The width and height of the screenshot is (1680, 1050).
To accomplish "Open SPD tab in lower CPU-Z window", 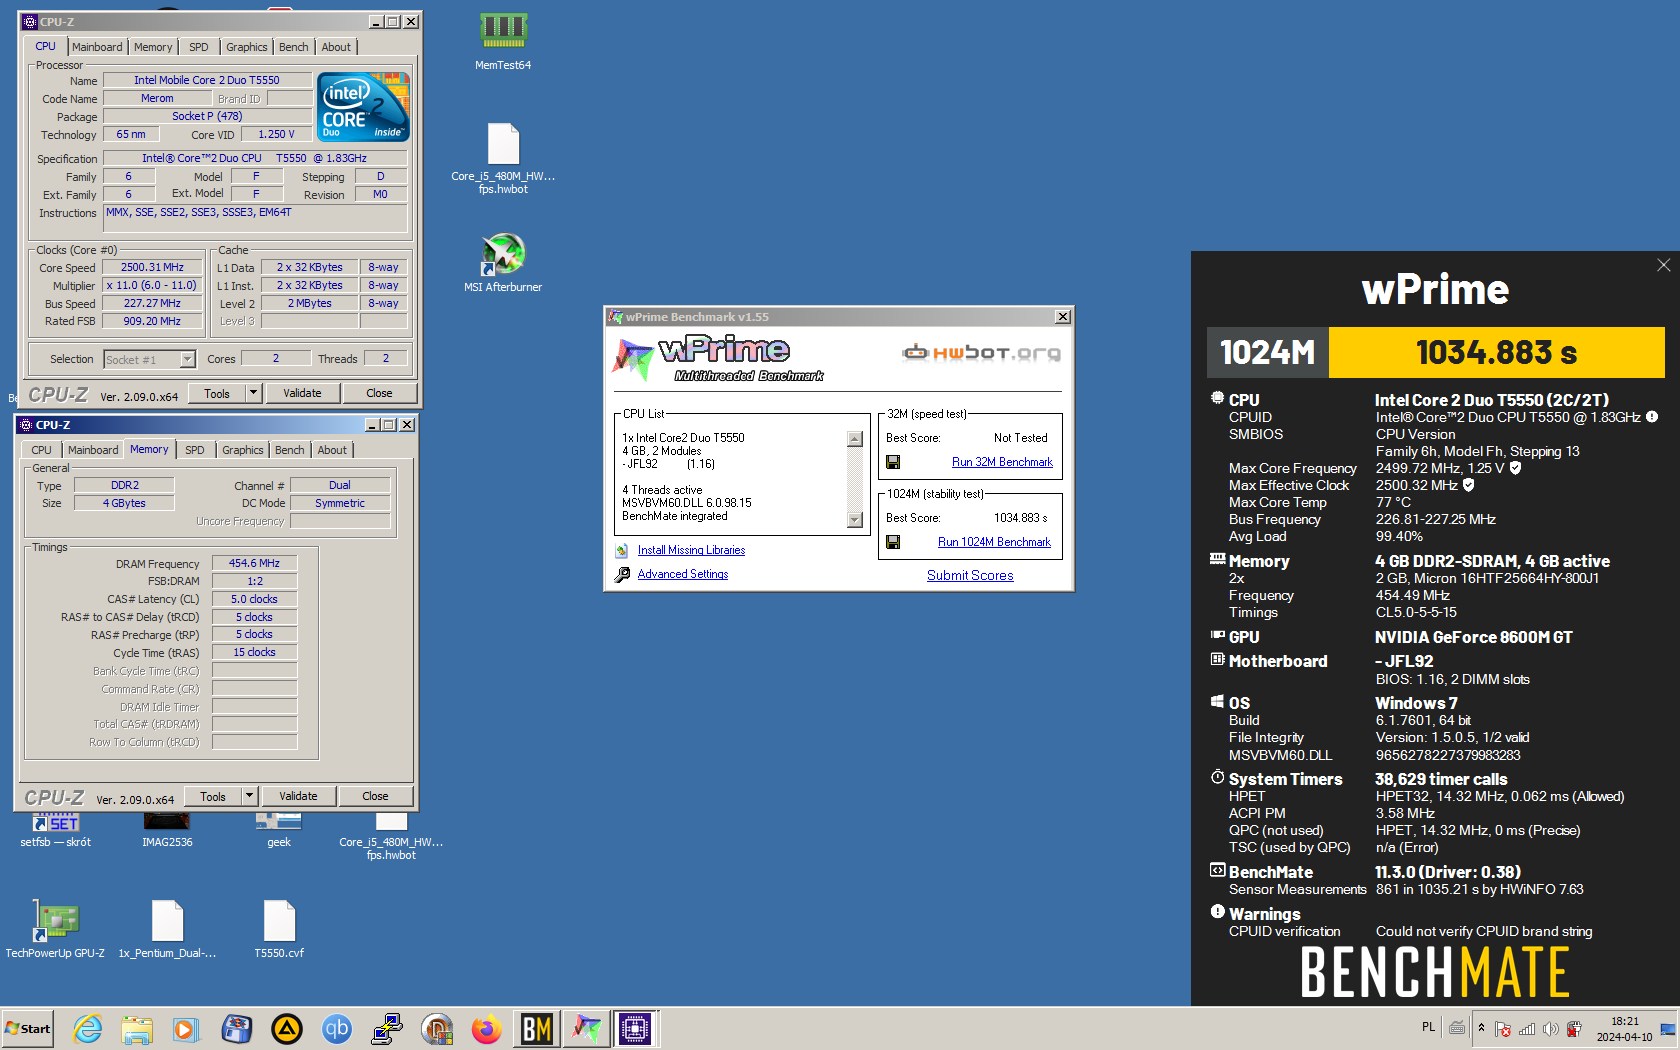I will 195,450.
